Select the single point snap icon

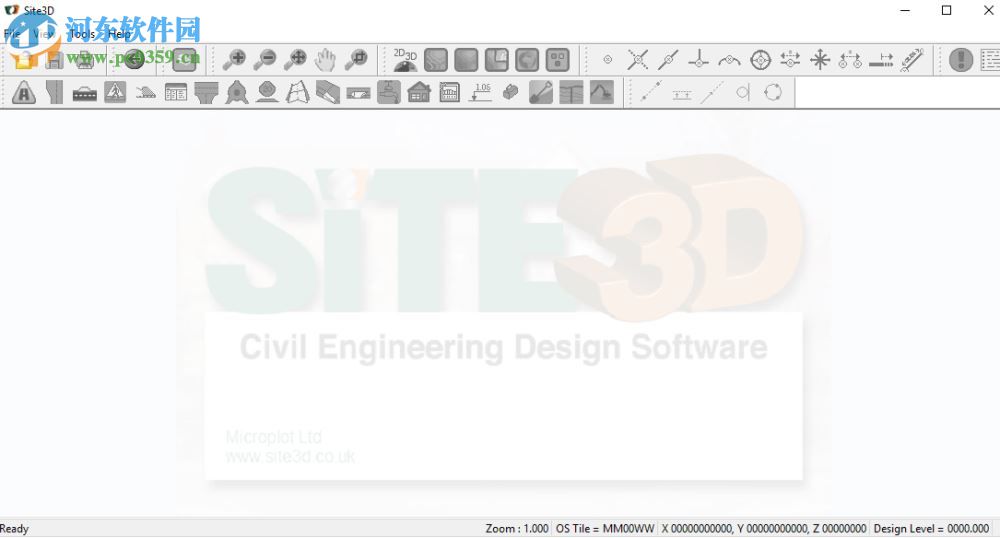608,60
